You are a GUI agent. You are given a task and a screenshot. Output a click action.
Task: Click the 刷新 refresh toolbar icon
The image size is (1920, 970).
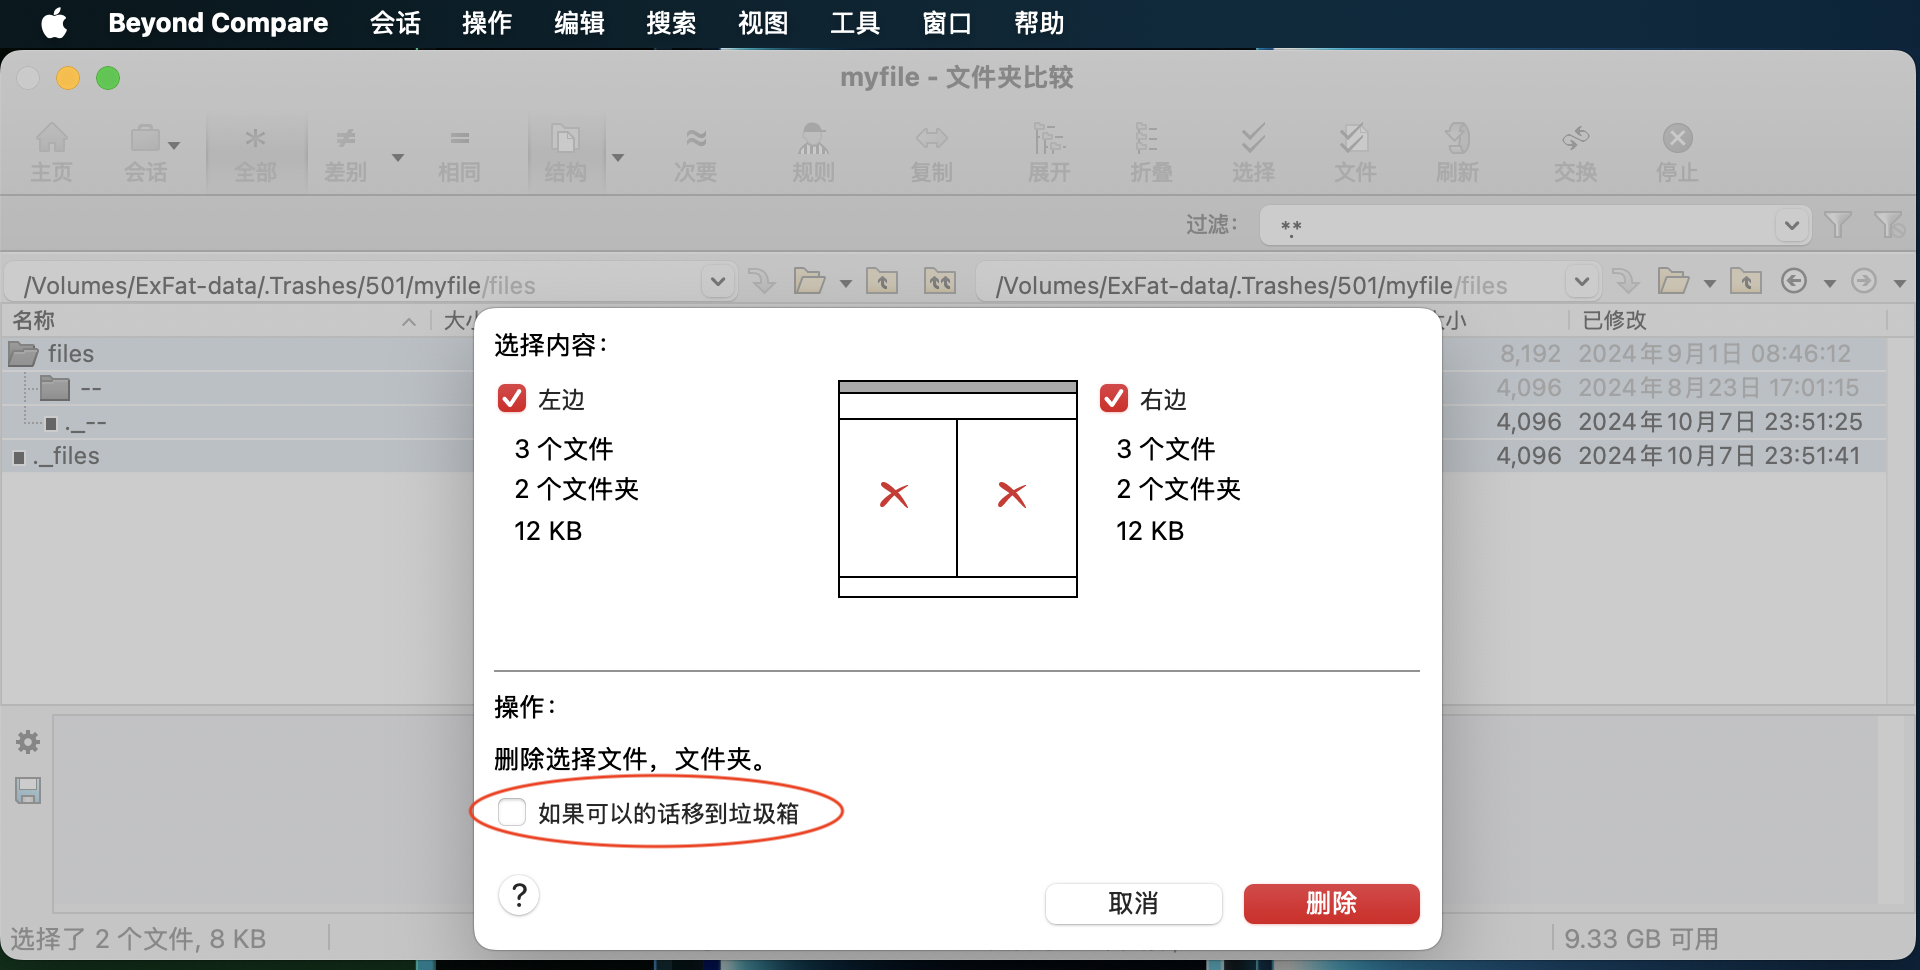[1457, 152]
